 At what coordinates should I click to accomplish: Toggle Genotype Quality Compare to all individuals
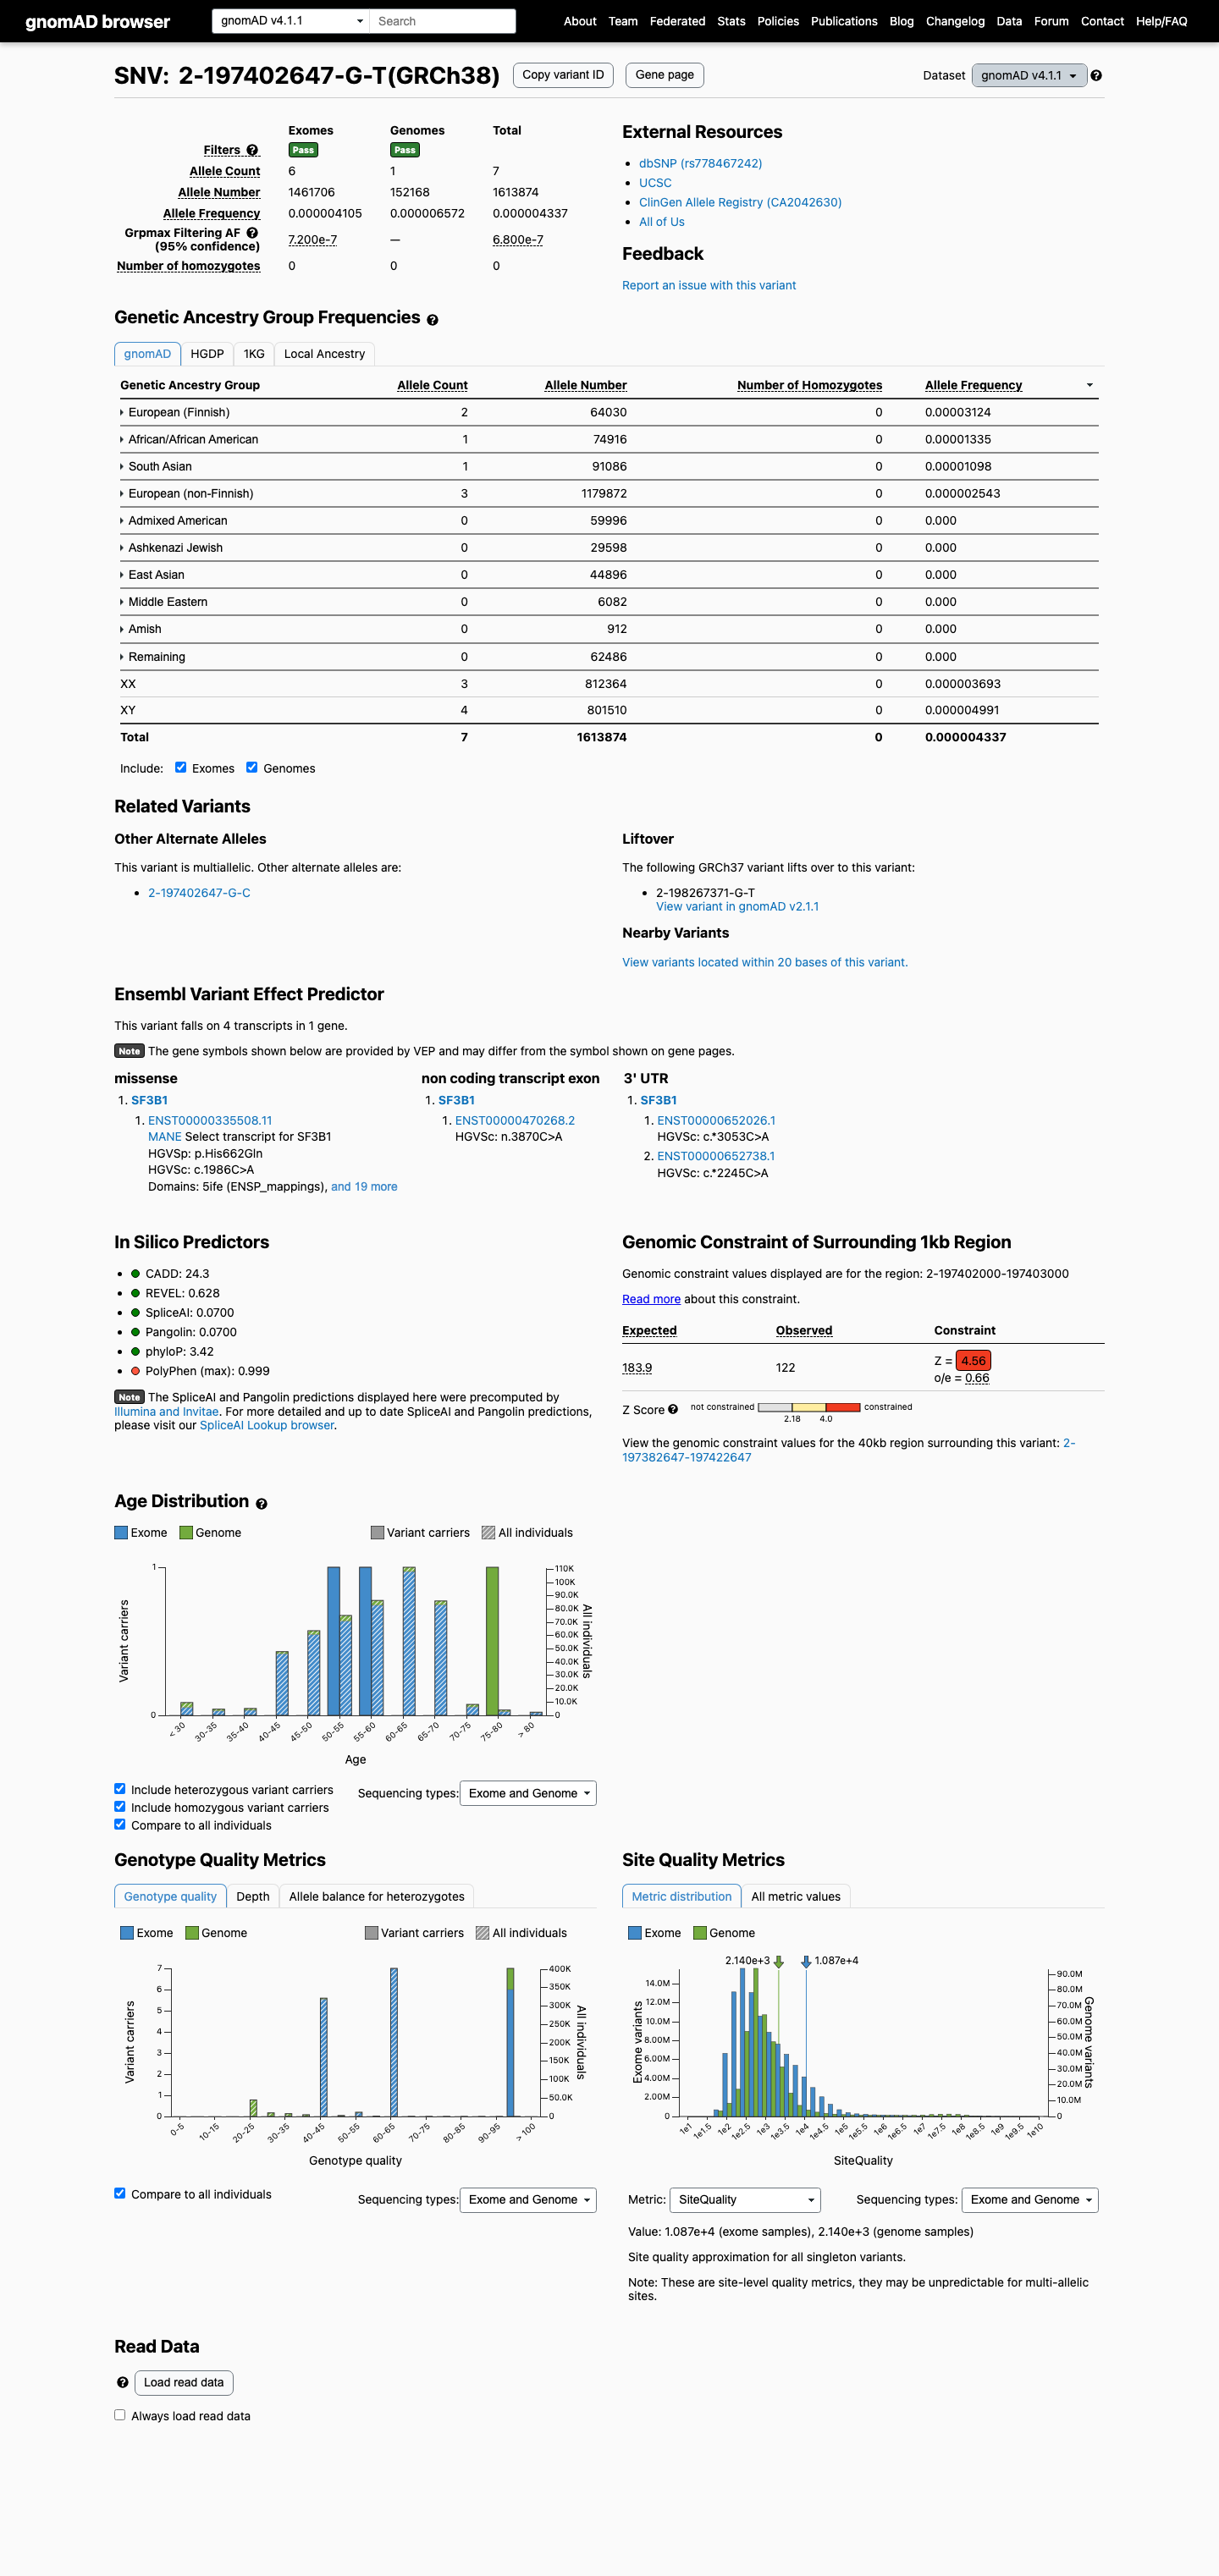pos(120,2193)
